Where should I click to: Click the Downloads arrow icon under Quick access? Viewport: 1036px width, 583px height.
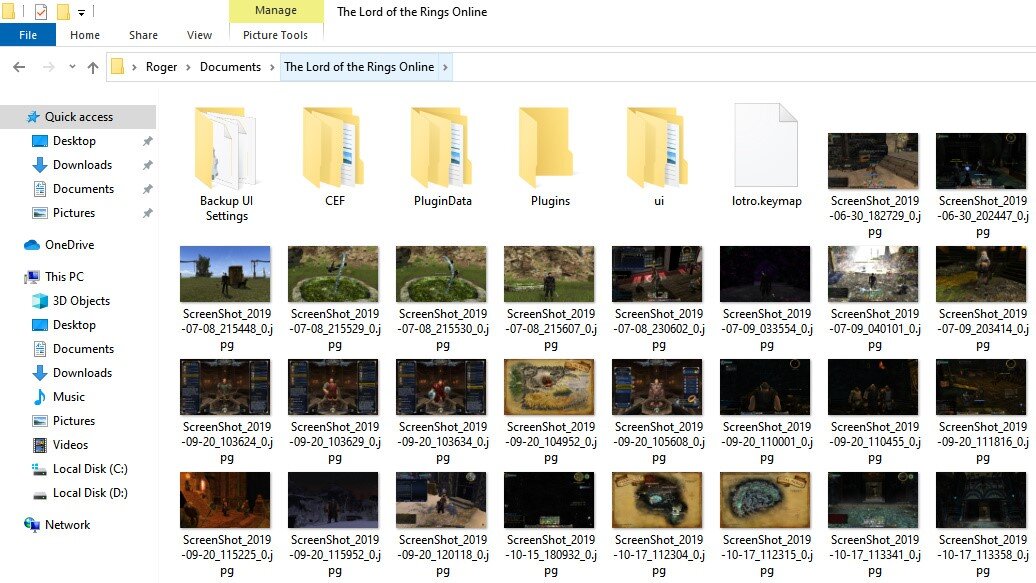(40, 165)
